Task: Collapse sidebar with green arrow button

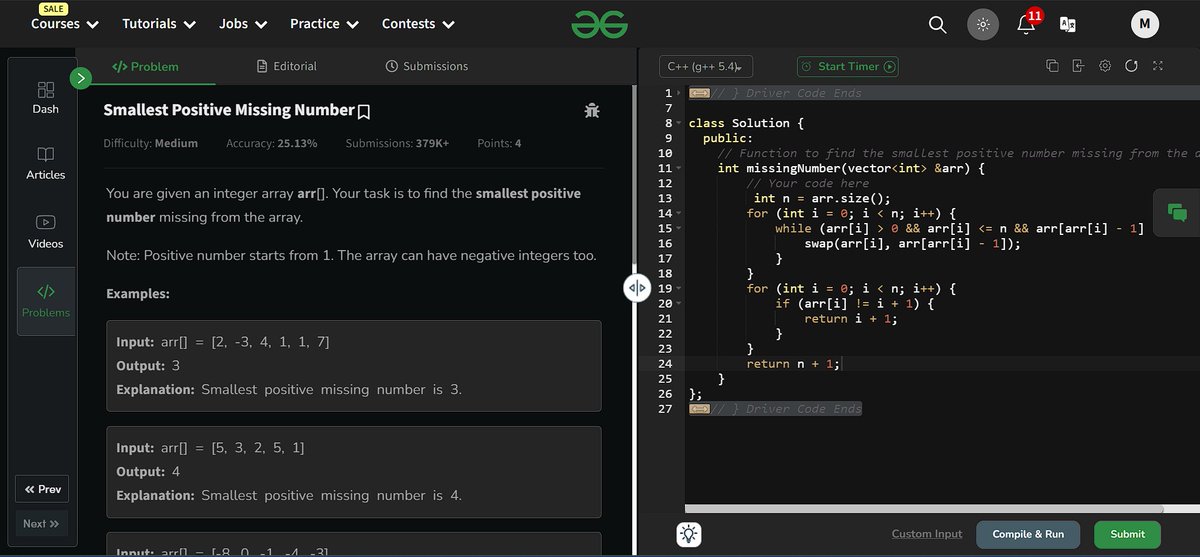Action: tap(81, 78)
